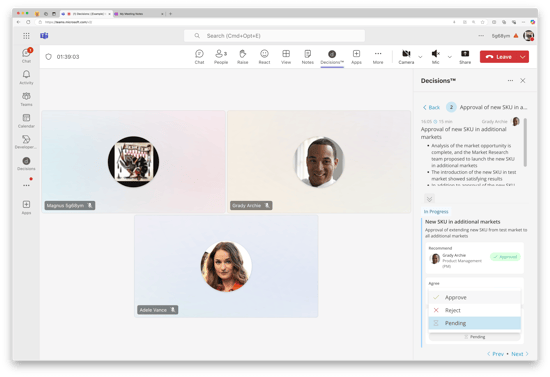Expand Mic options dropdown arrow
Image resolution: width=550 pixels, height=377 pixels.
(450, 57)
